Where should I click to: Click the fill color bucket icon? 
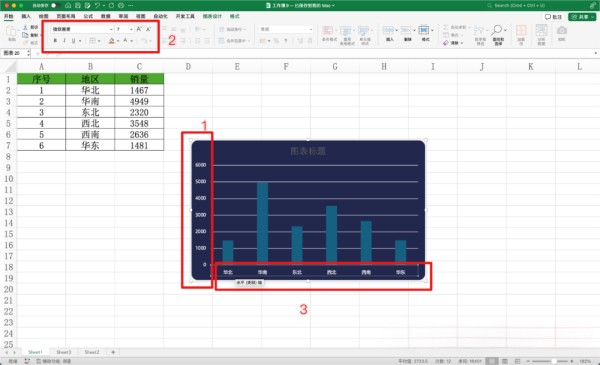[x=111, y=41]
